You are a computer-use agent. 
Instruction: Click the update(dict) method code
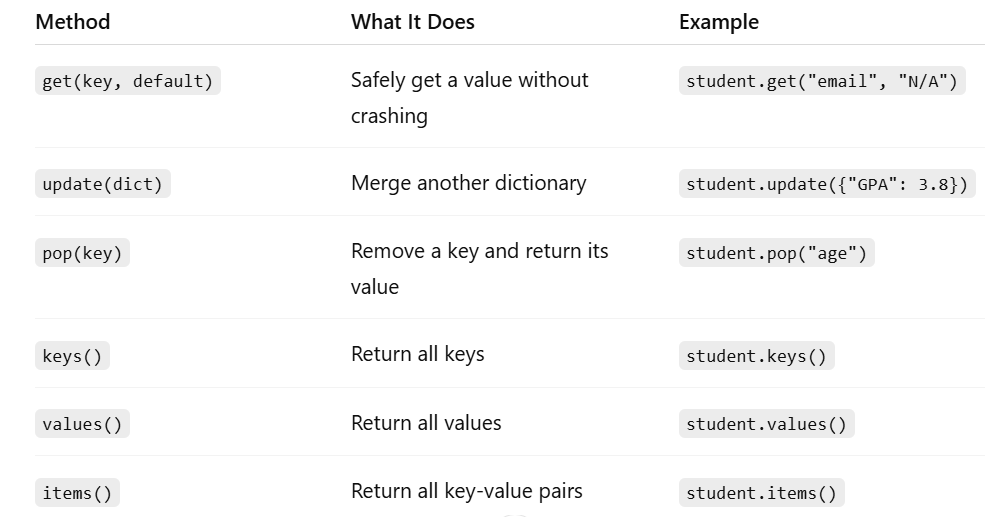tap(102, 184)
